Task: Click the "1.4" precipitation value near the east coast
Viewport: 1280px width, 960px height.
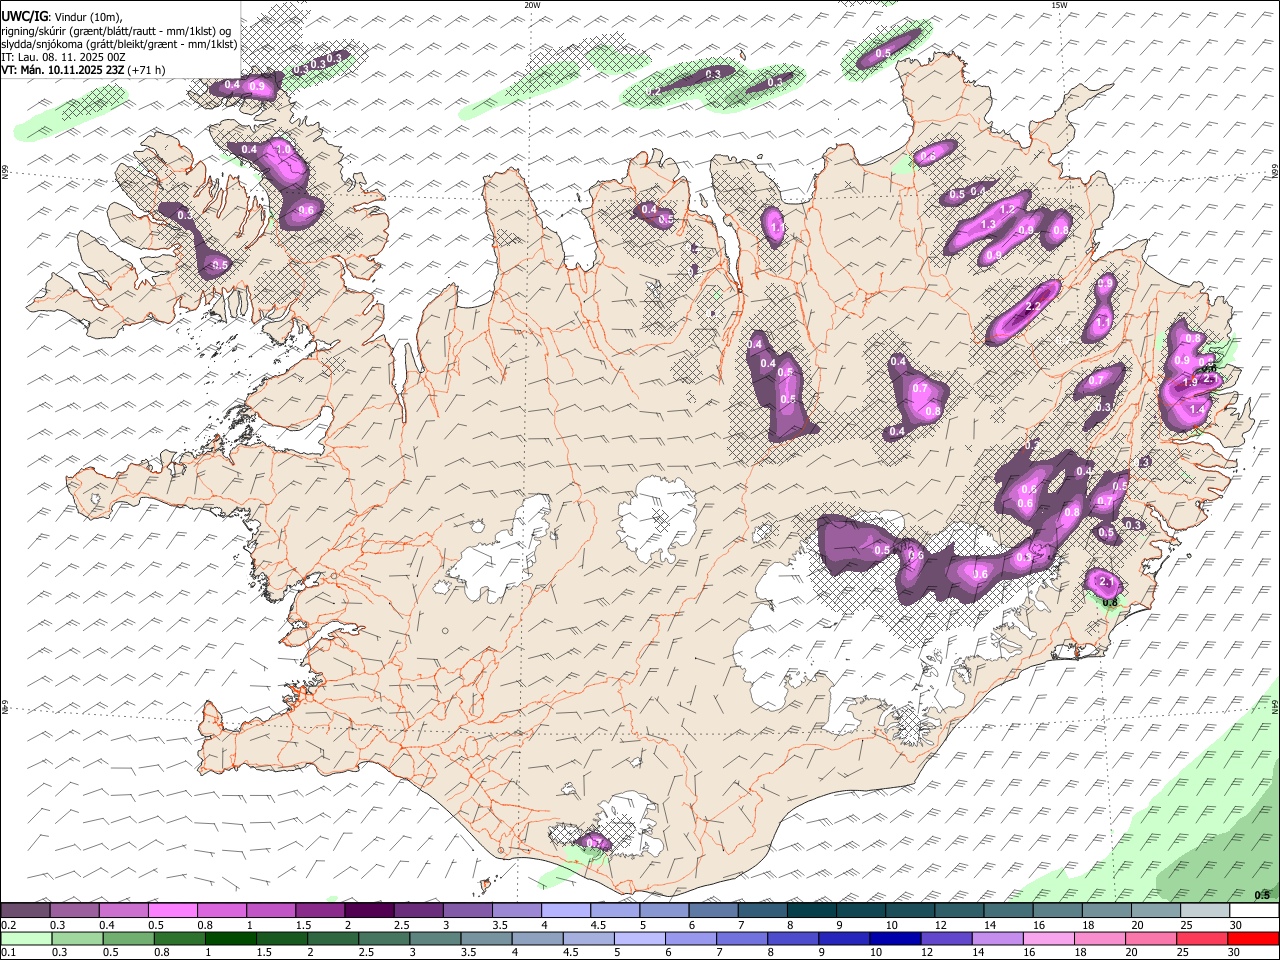Action: 1197,409
